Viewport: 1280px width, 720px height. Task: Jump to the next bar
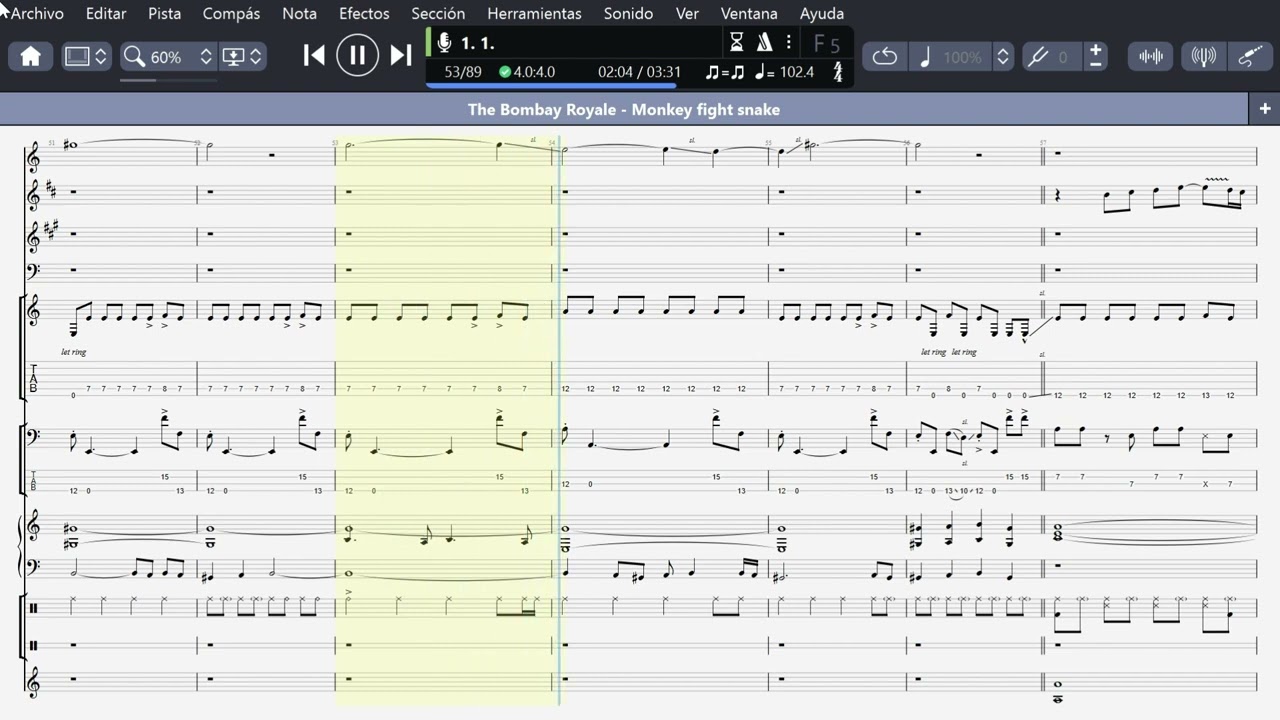coord(401,56)
